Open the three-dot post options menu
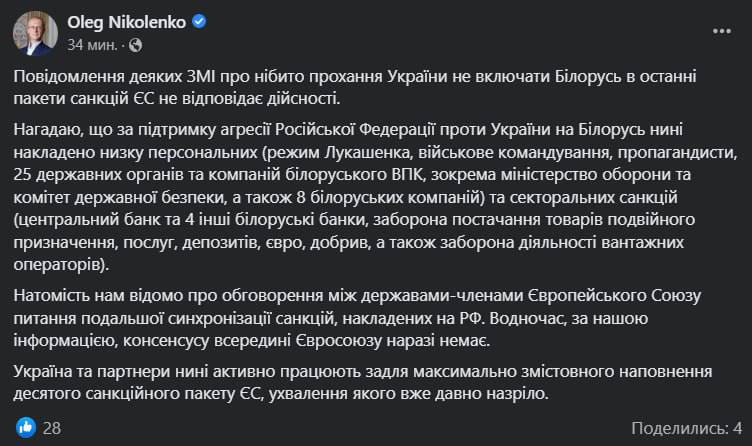Viewport: 752px width, 446px height. 721,34
